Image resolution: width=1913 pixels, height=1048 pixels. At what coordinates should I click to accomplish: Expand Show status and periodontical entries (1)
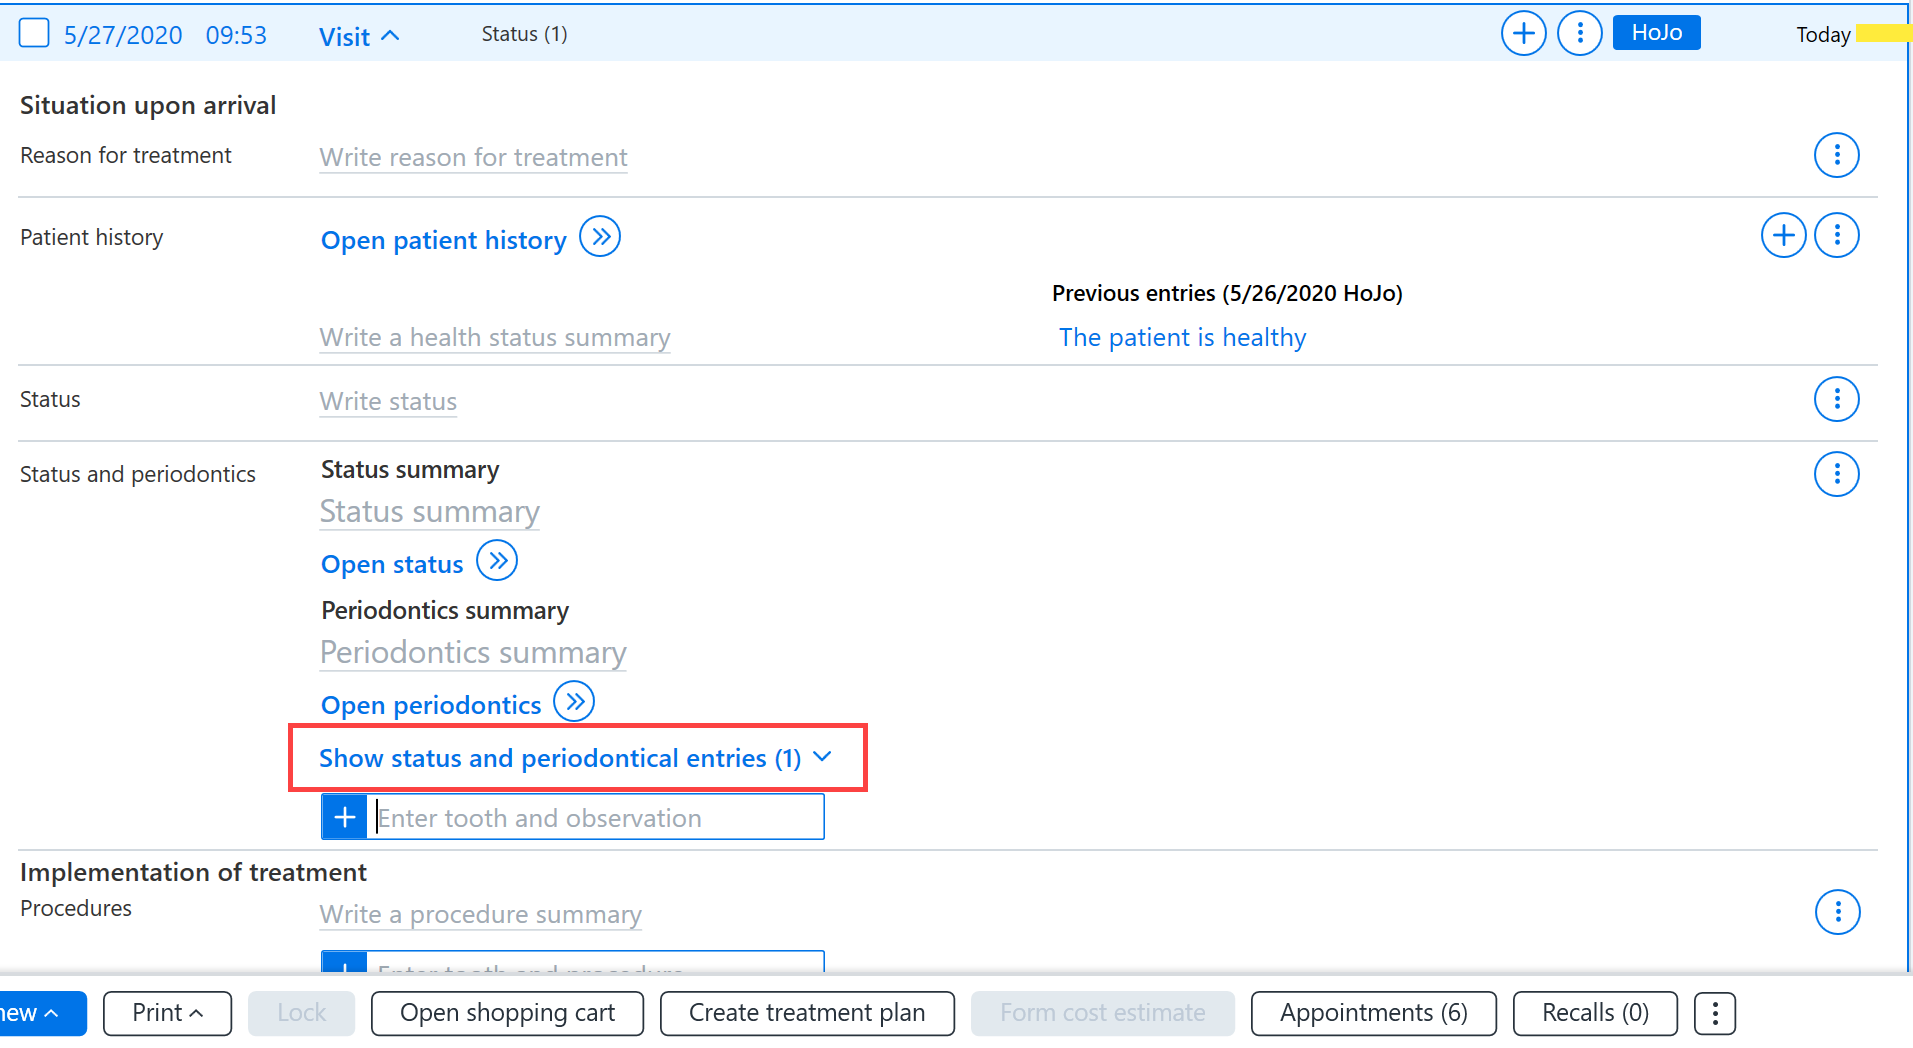coord(576,758)
